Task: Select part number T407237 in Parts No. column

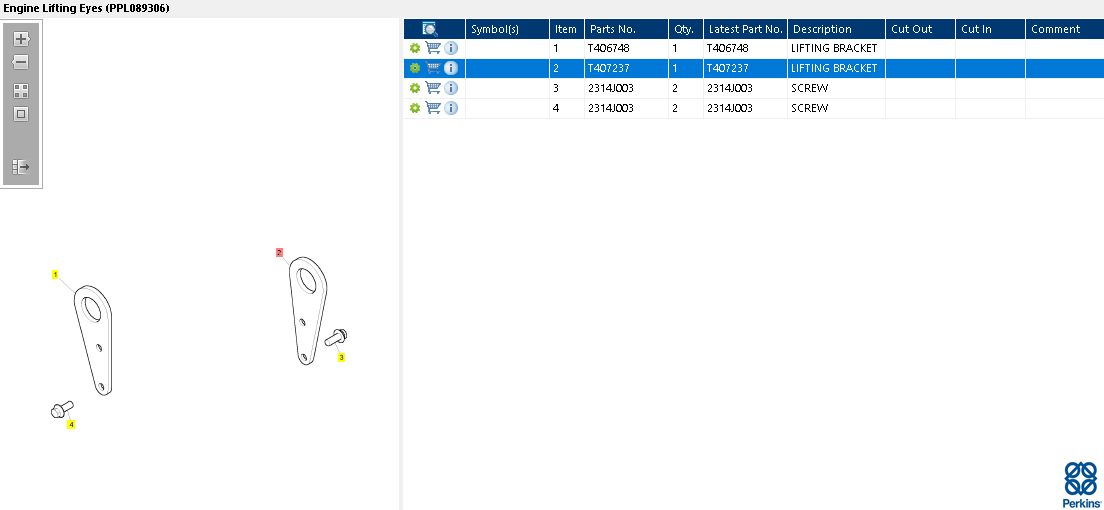Action: coord(608,68)
